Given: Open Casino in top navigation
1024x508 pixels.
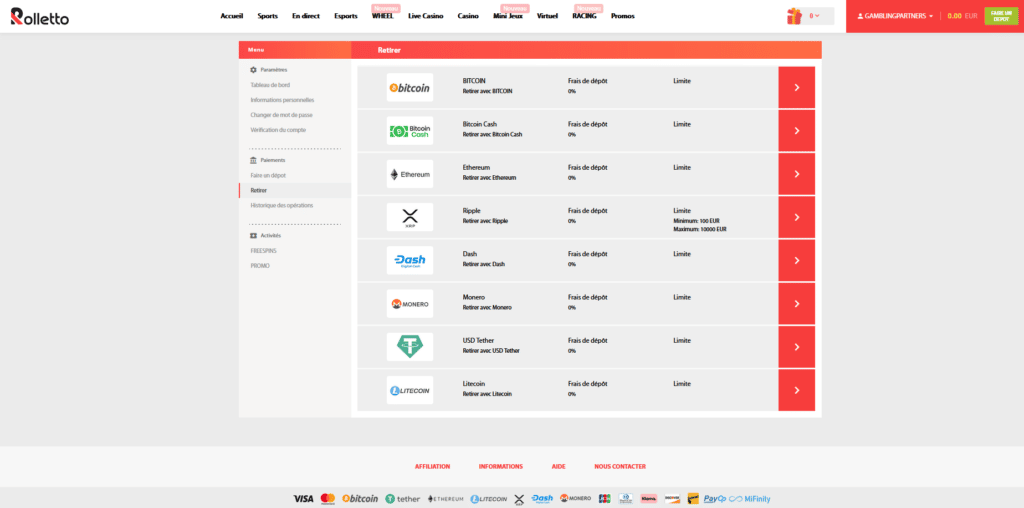Looking at the screenshot, I should (468, 16).
